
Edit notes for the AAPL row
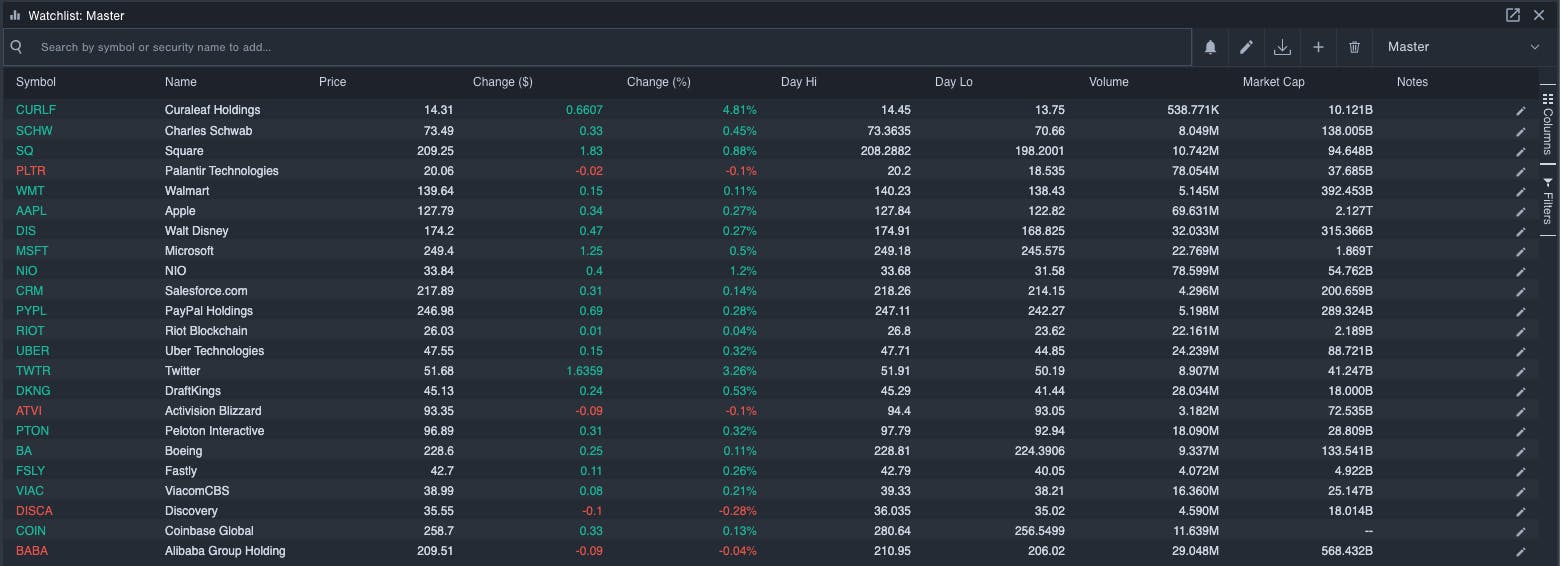(1521, 211)
